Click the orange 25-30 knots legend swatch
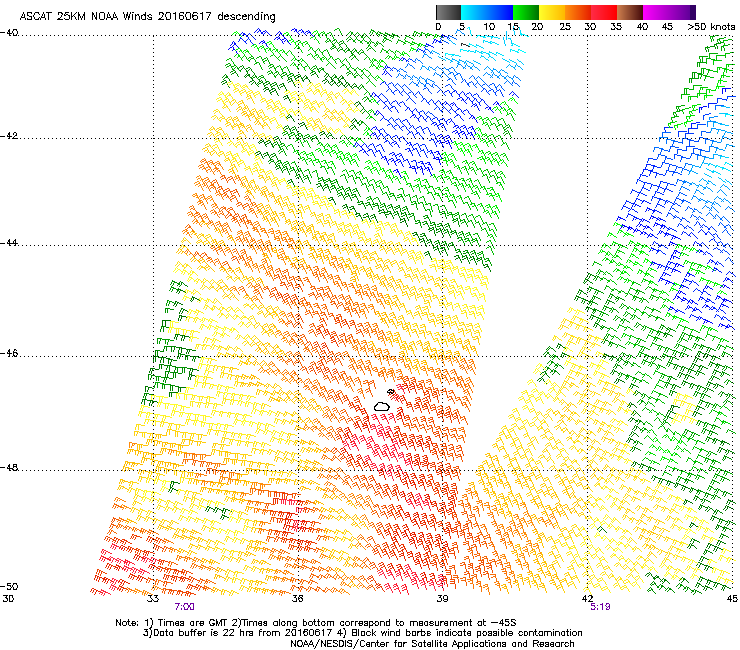Image resolution: width=740 pixels, height=650 pixels. click(x=578, y=12)
